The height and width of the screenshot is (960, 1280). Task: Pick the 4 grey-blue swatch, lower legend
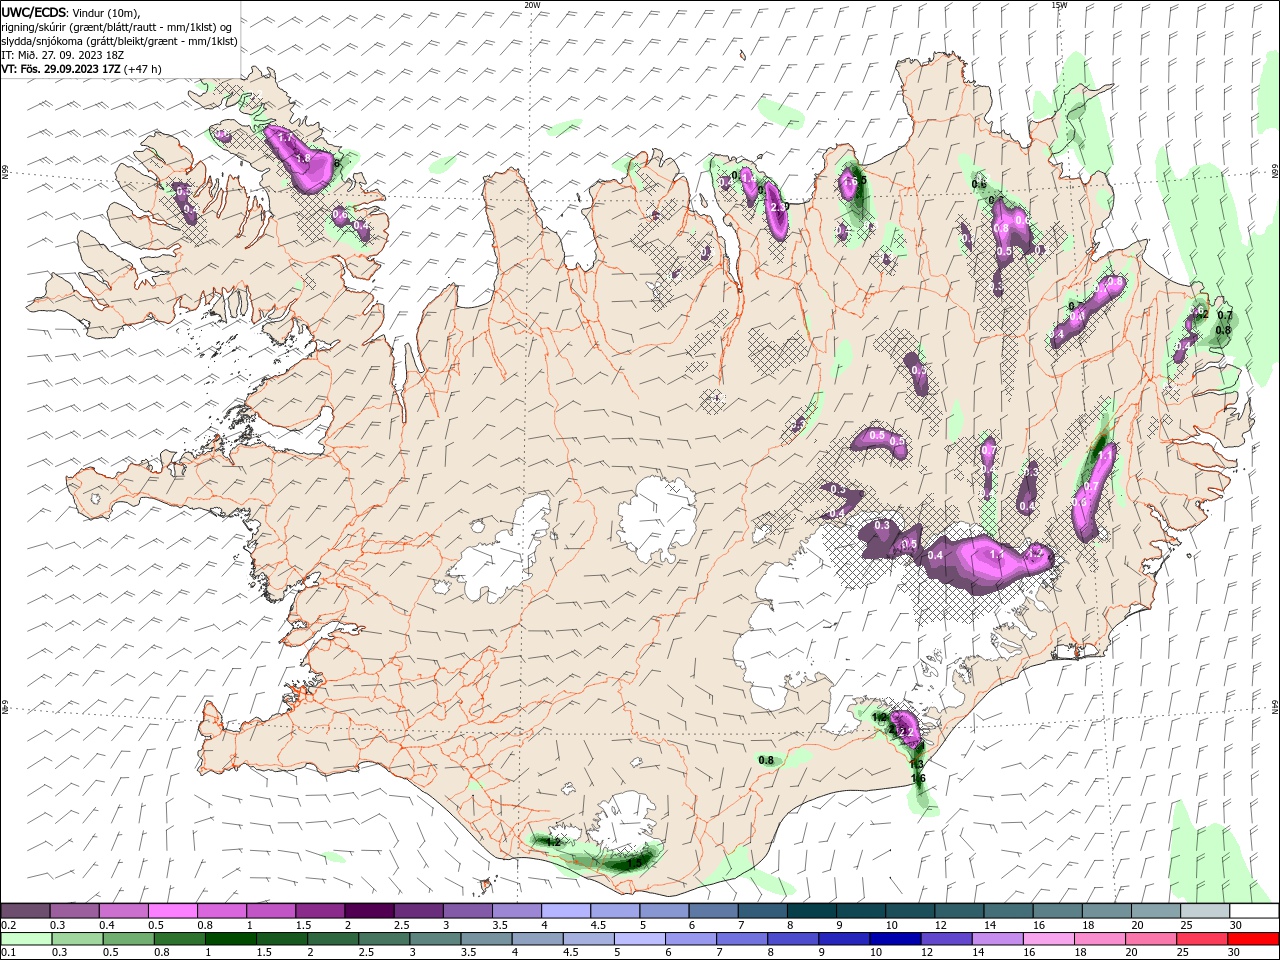537,939
